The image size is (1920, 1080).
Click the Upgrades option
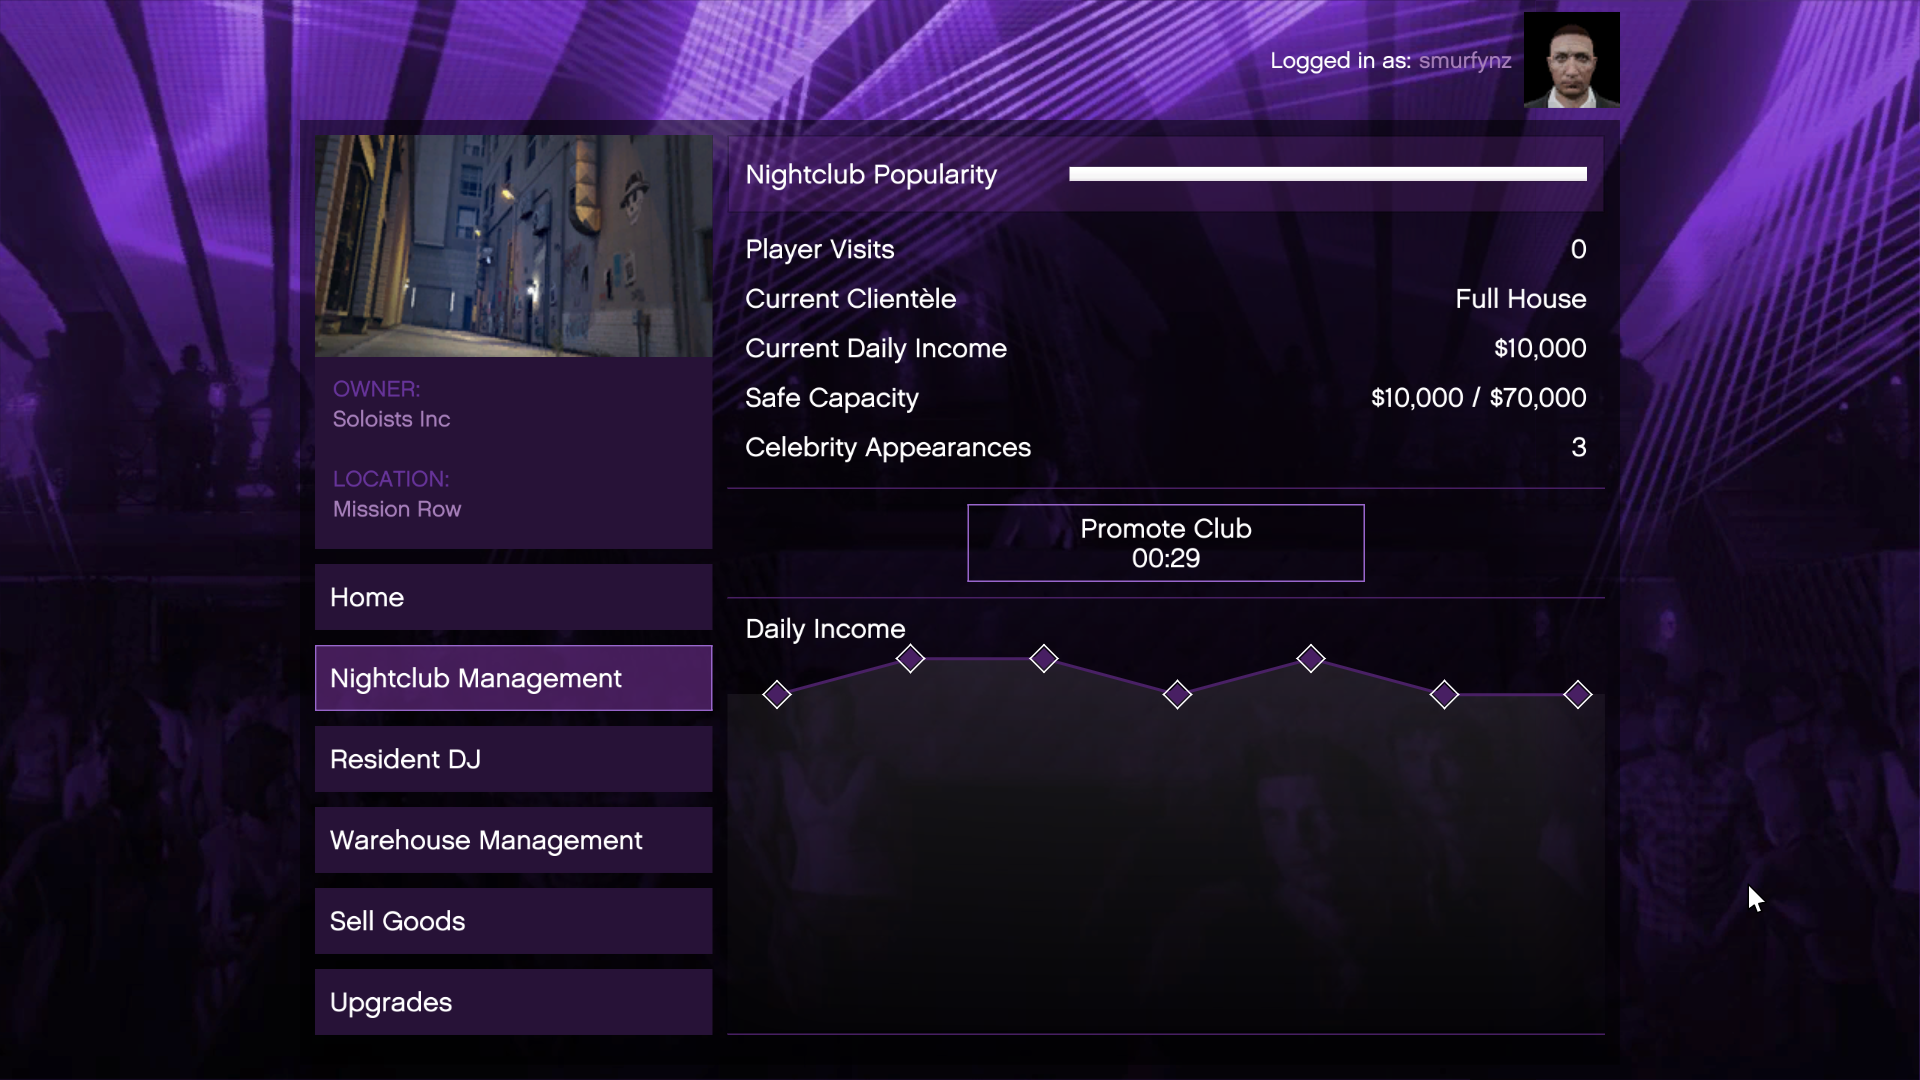click(513, 1002)
